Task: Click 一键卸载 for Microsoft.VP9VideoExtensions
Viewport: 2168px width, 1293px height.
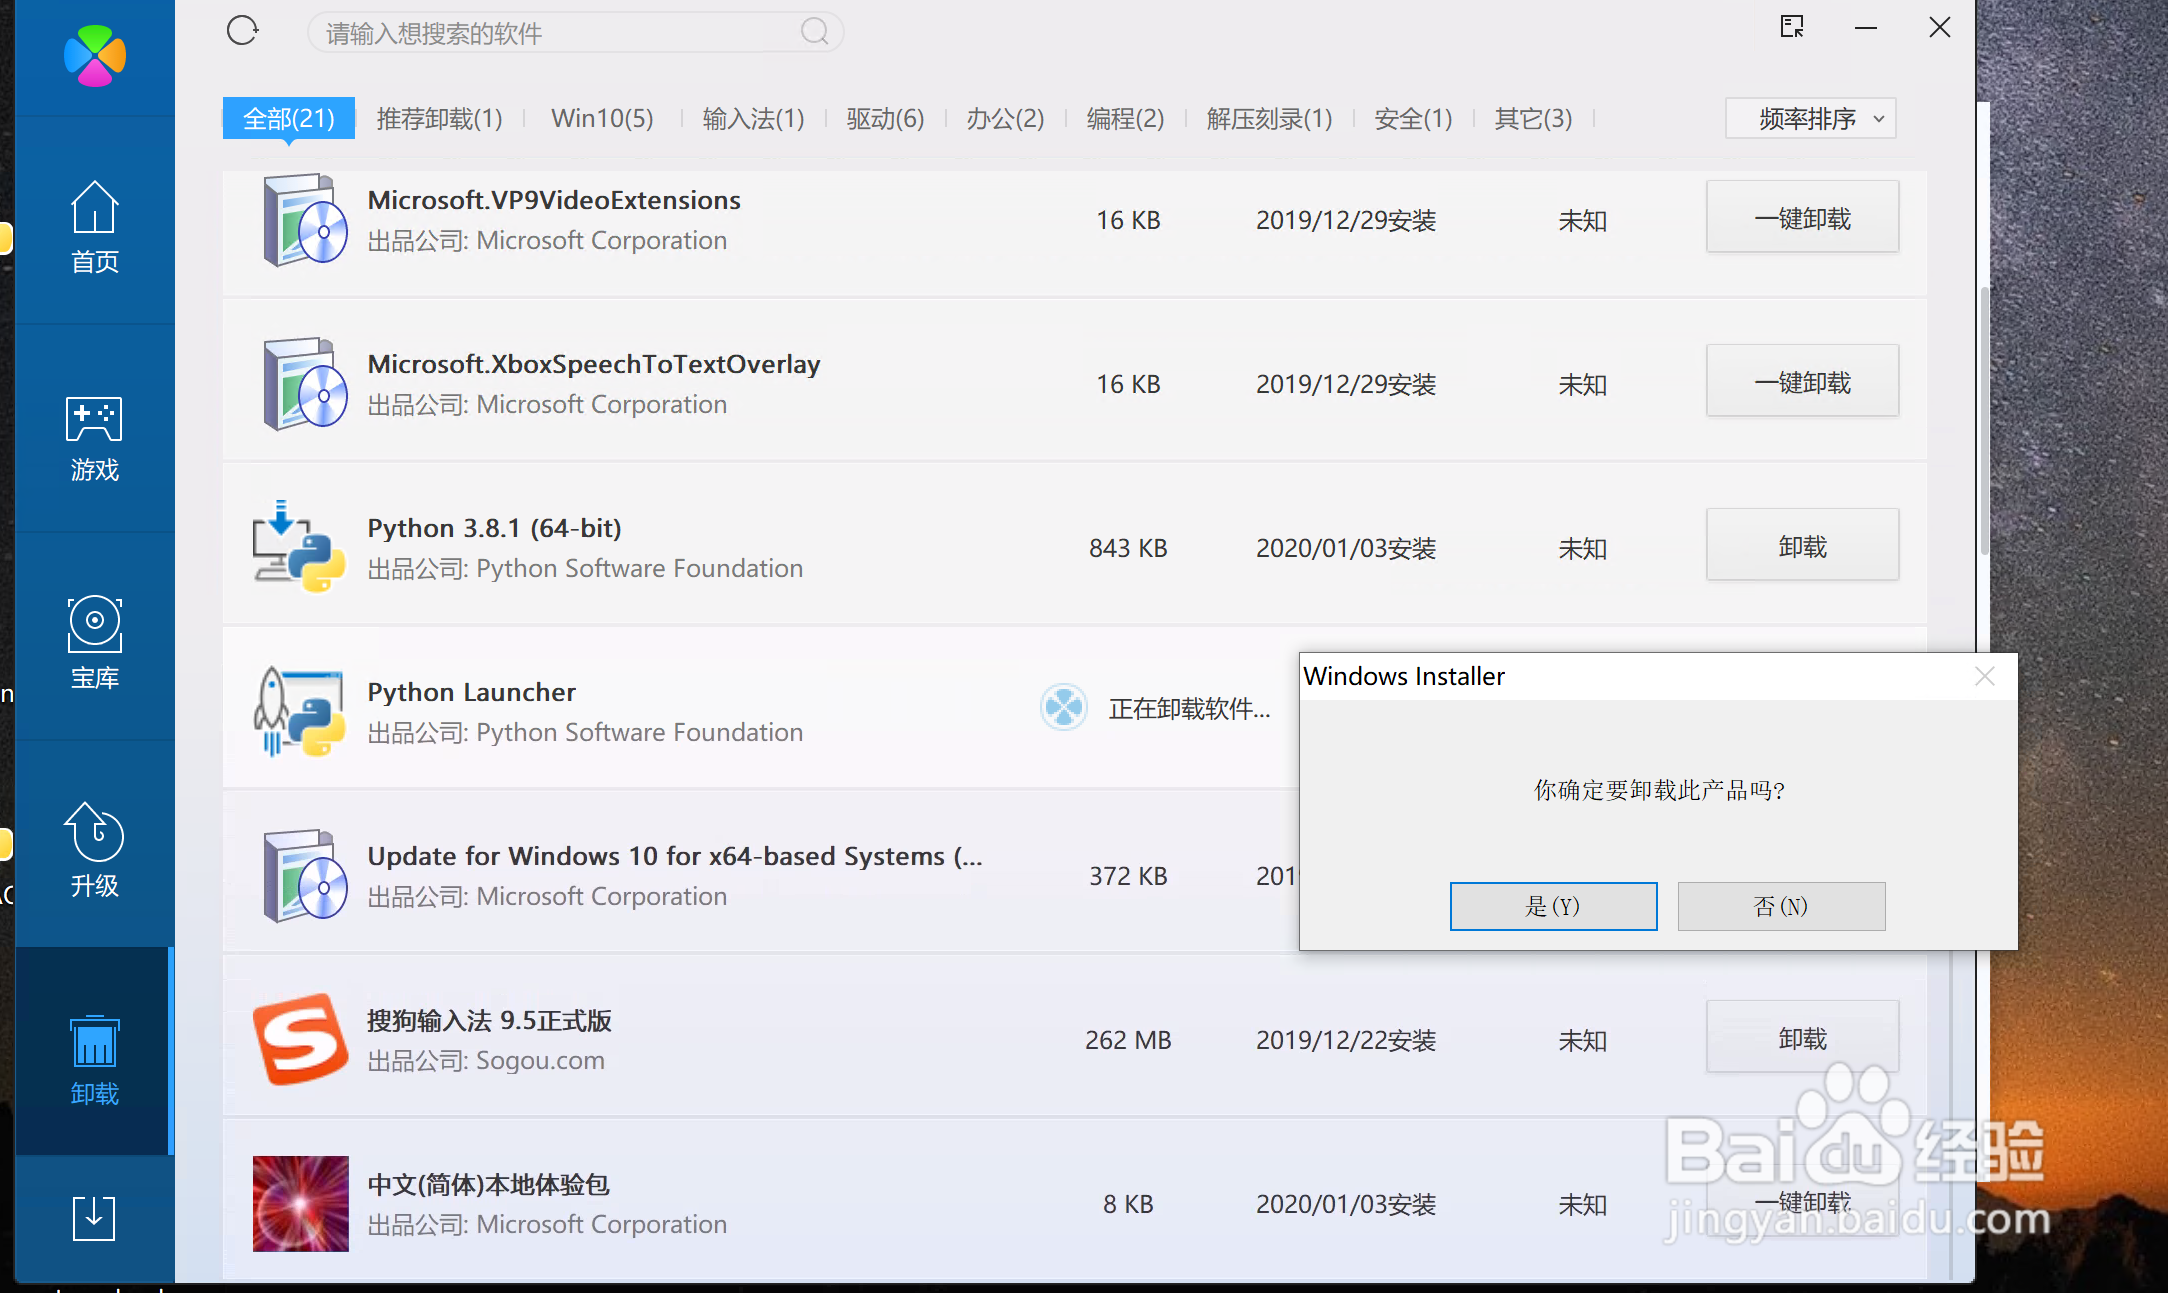Action: click(x=1802, y=219)
